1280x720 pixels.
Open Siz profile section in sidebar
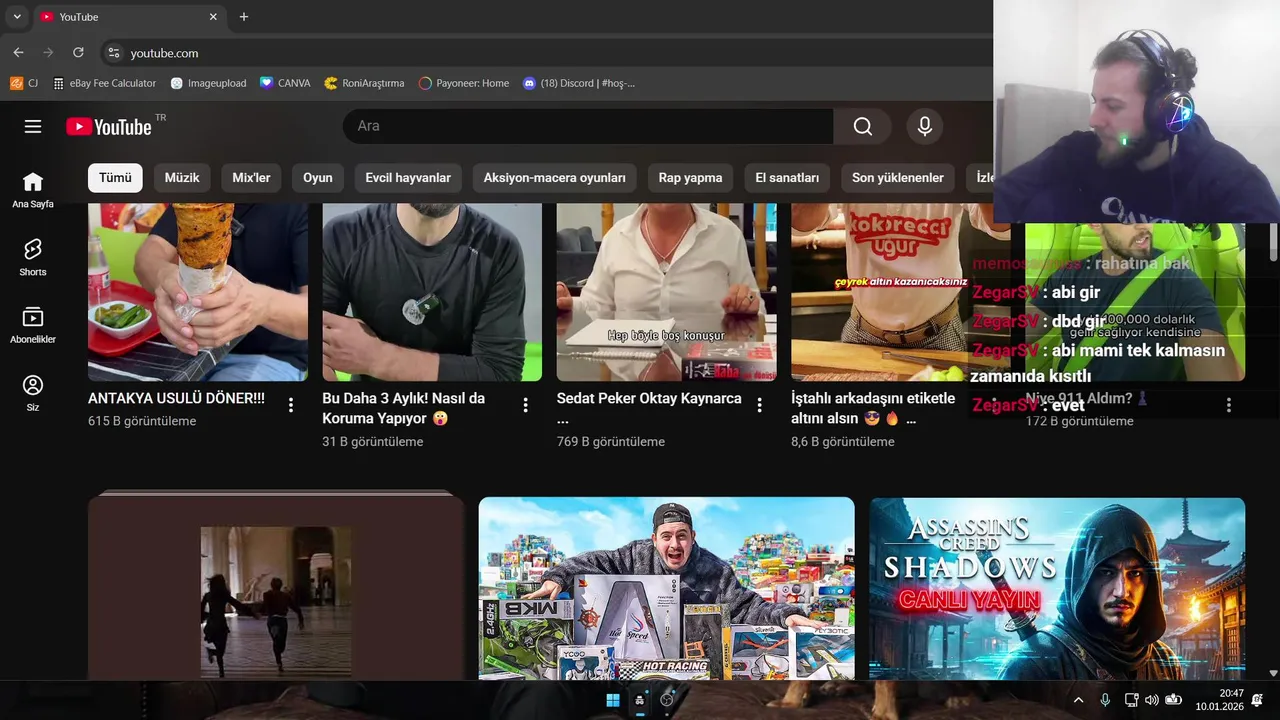pyautogui.click(x=33, y=393)
